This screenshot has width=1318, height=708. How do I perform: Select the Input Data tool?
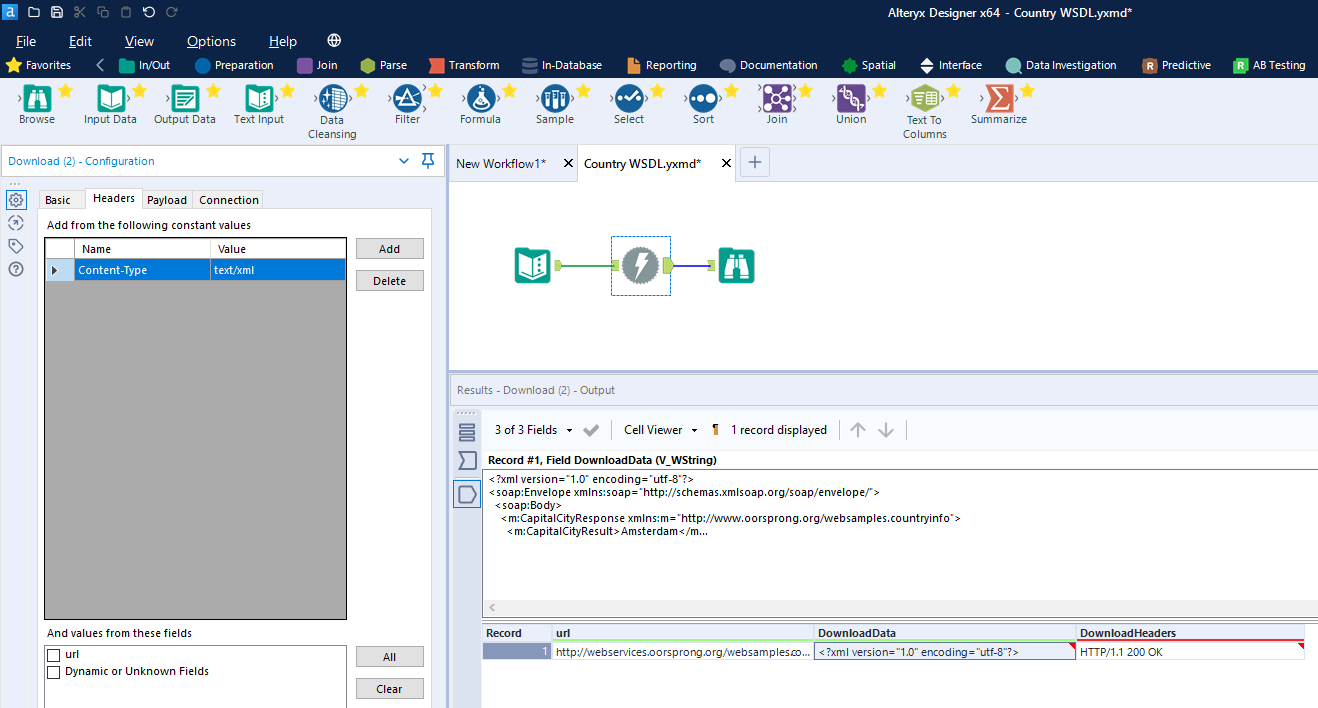click(x=110, y=100)
